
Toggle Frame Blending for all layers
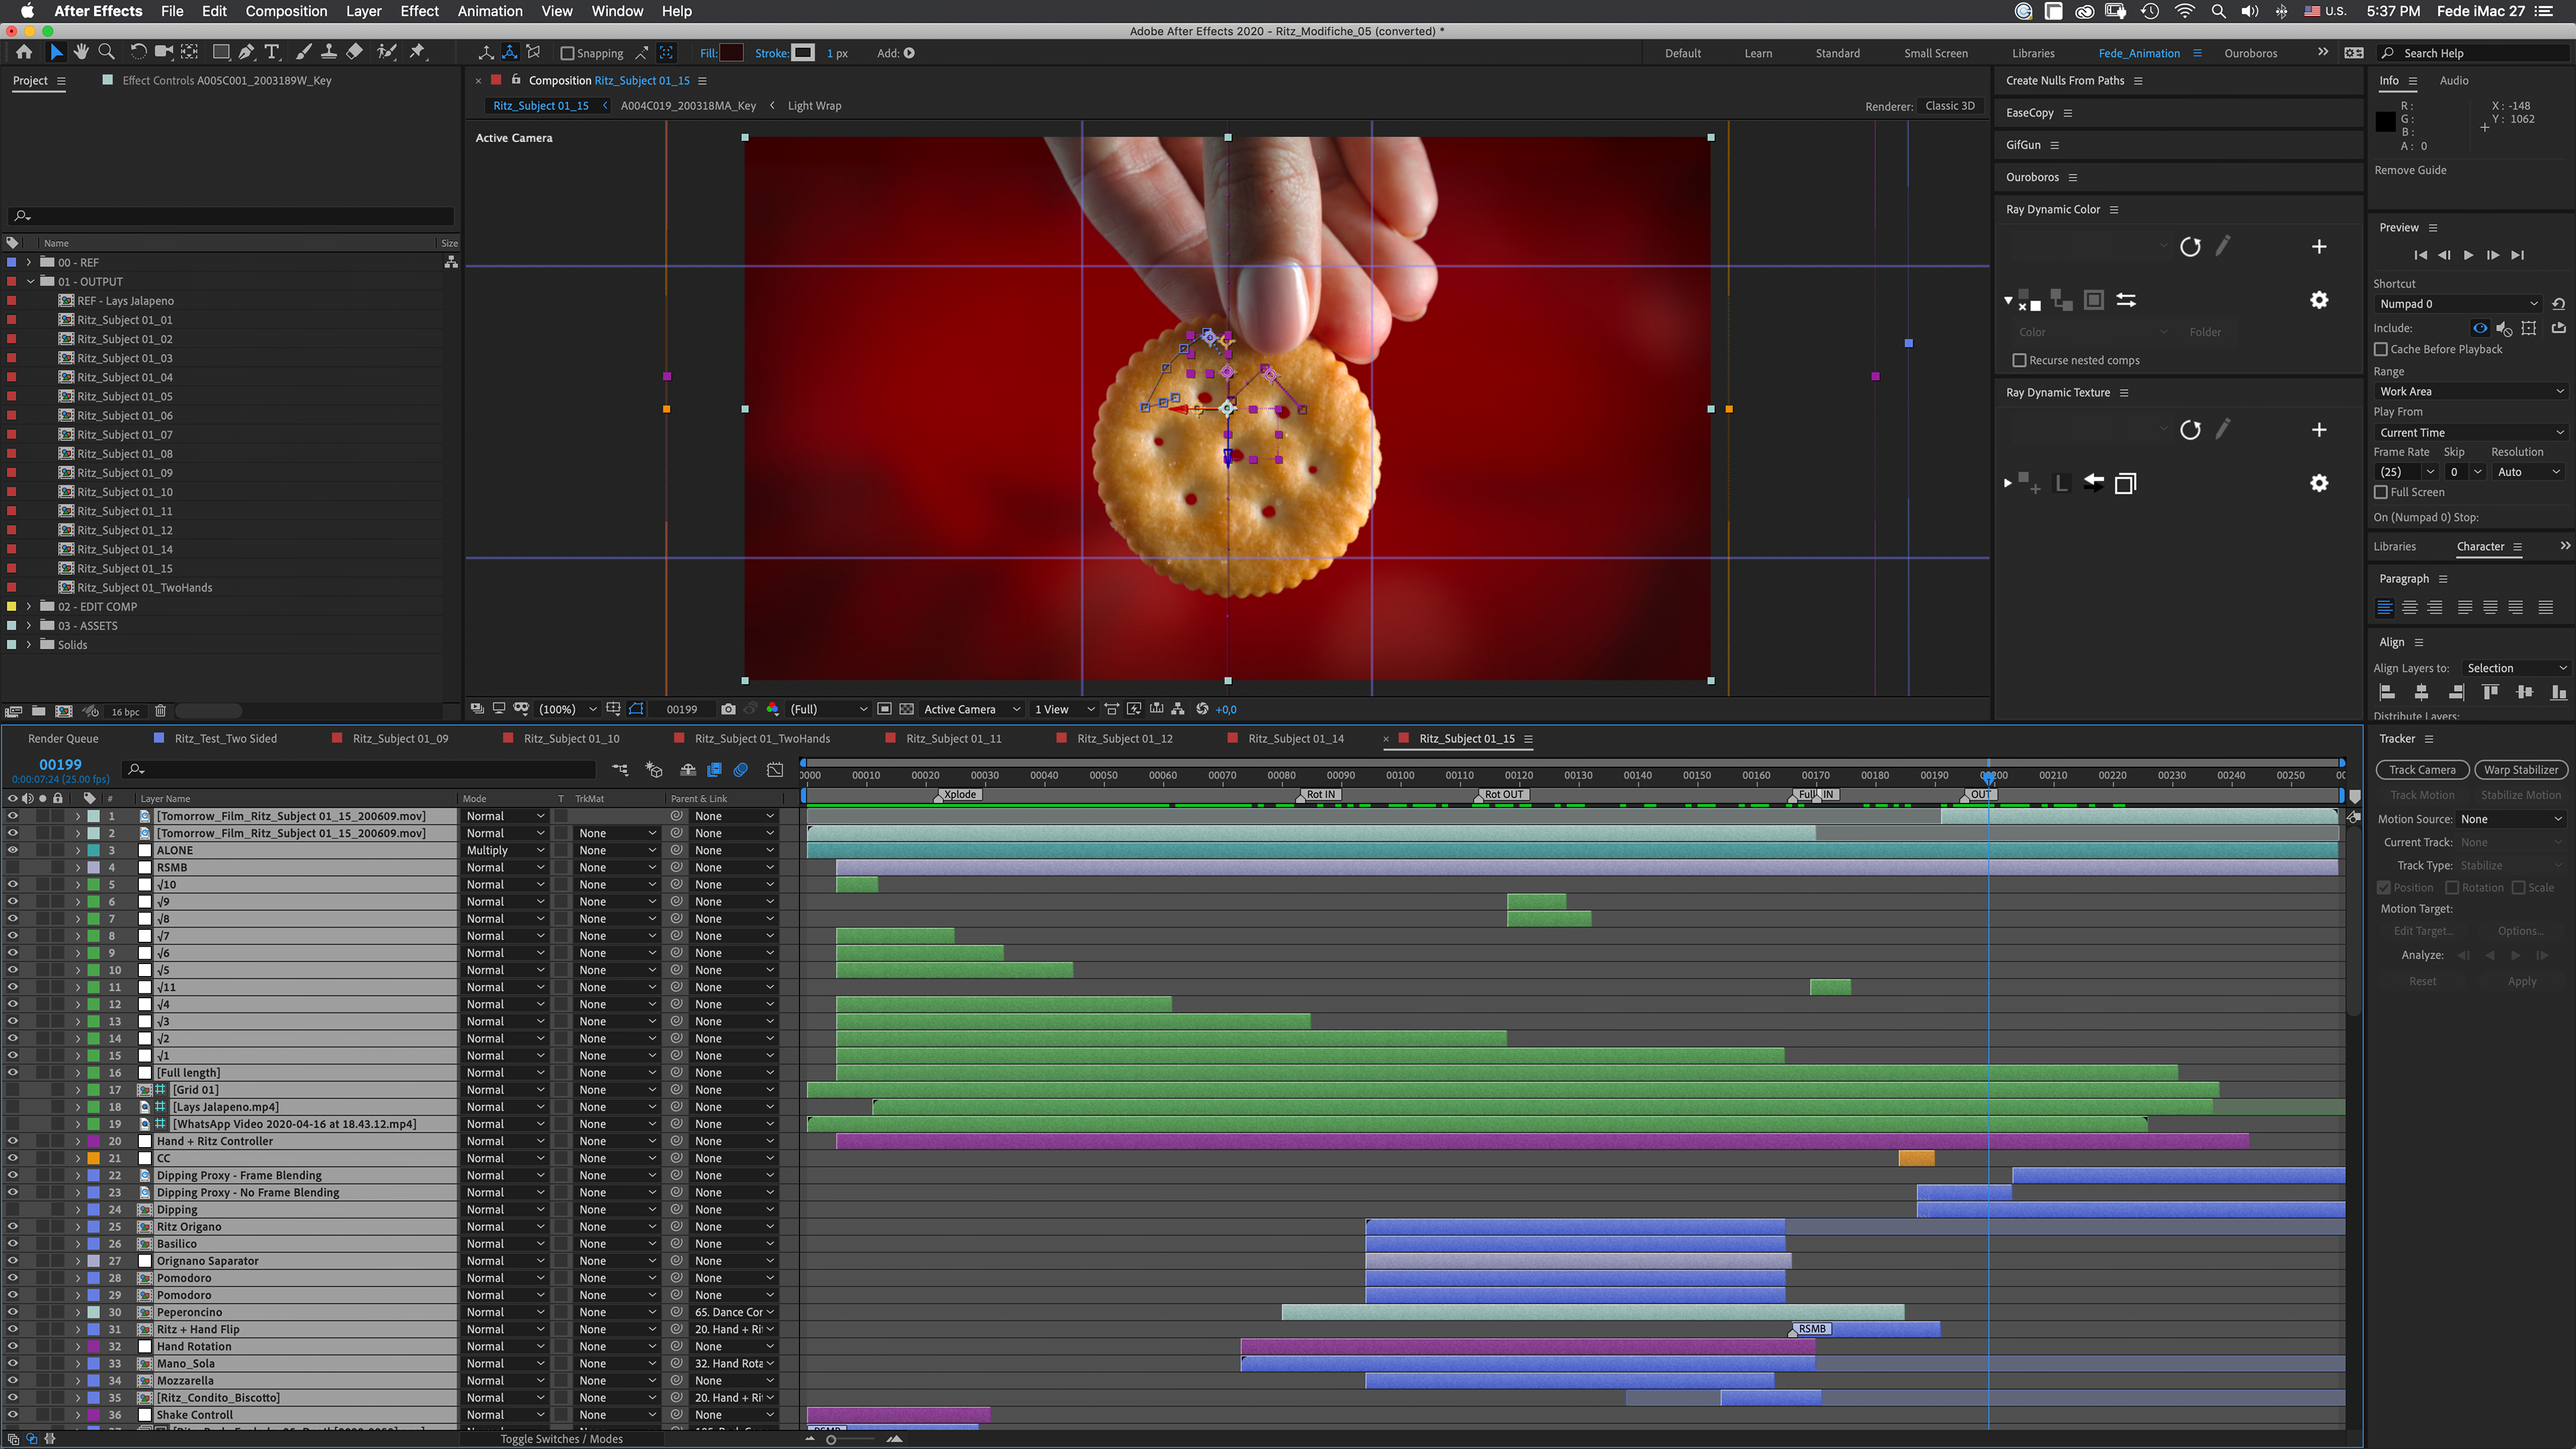714,769
